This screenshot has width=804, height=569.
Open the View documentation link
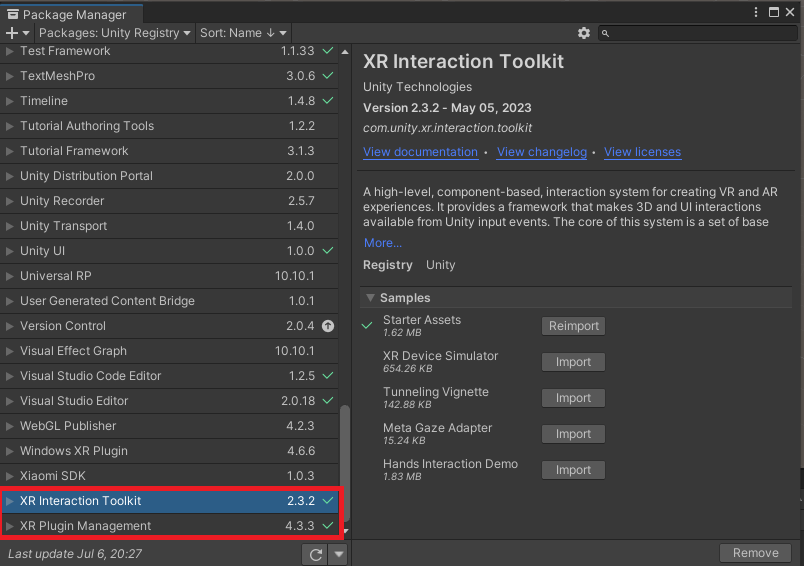(x=420, y=152)
